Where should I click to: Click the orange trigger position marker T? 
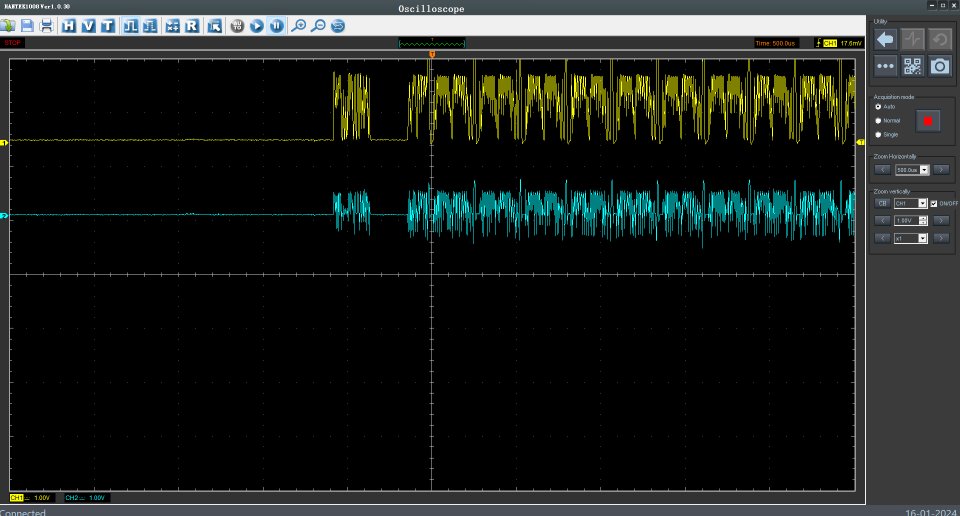(432, 54)
